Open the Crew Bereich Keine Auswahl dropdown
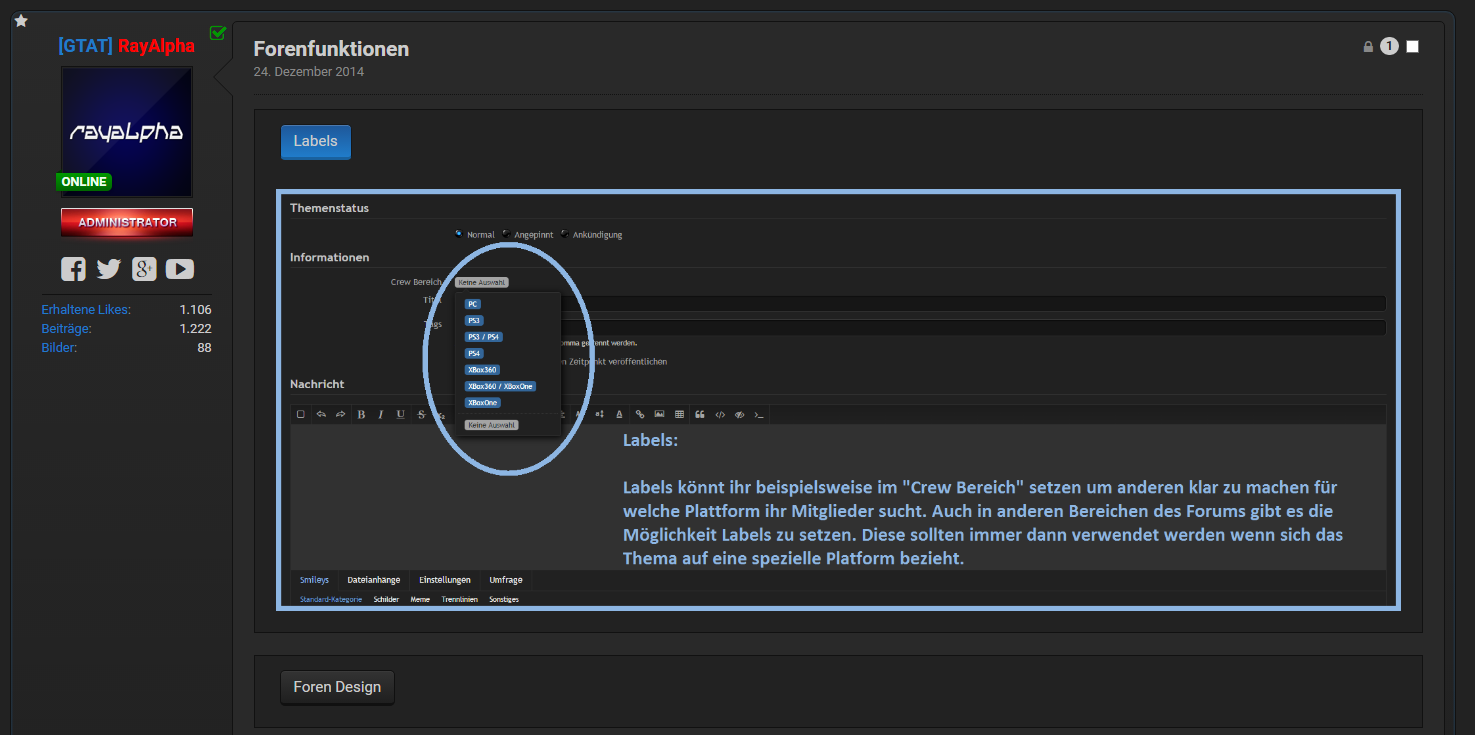Screen dimensions: 1475x735 [481, 282]
